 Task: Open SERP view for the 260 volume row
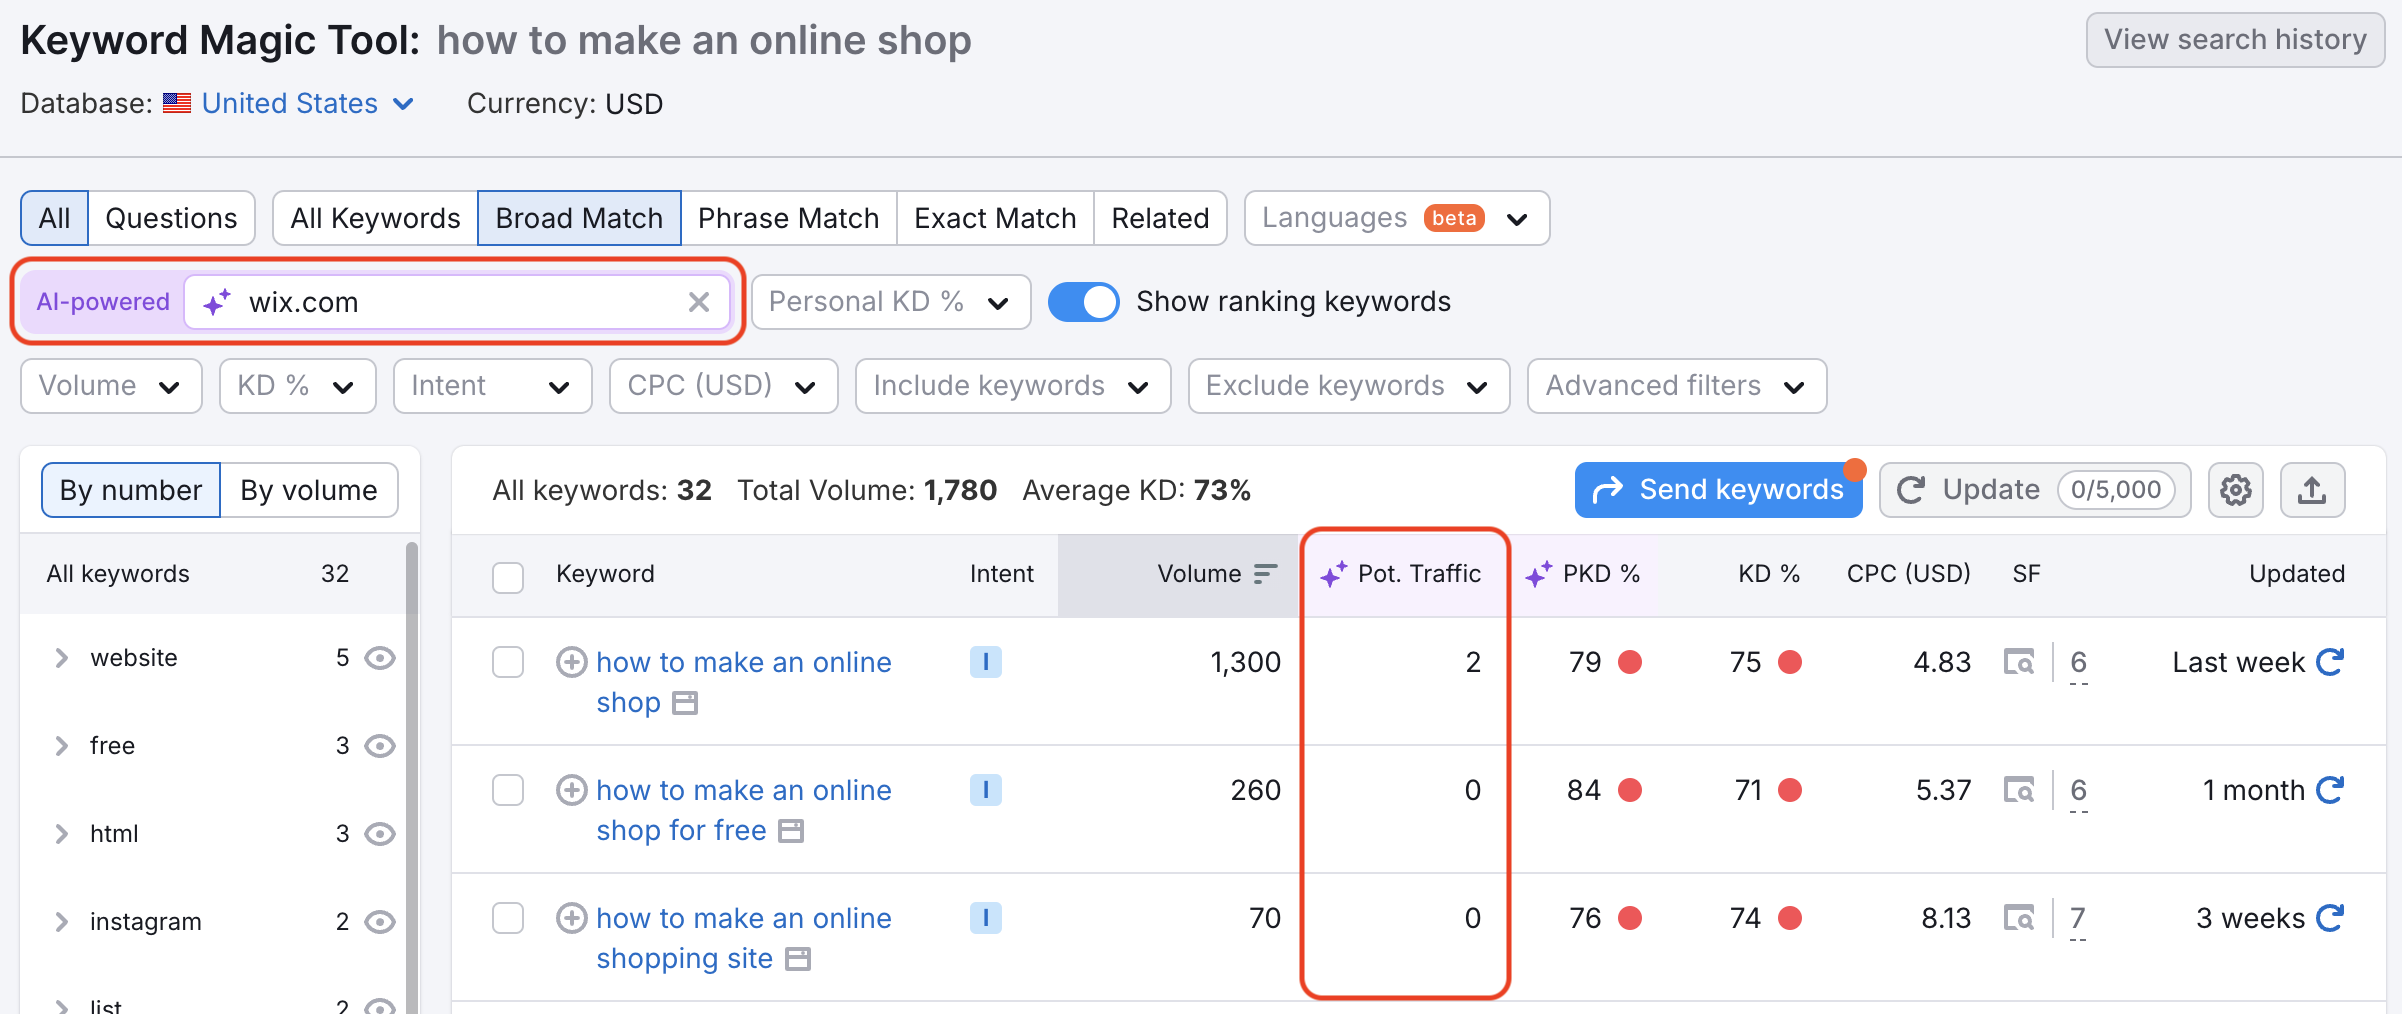tap(2019, 790)
